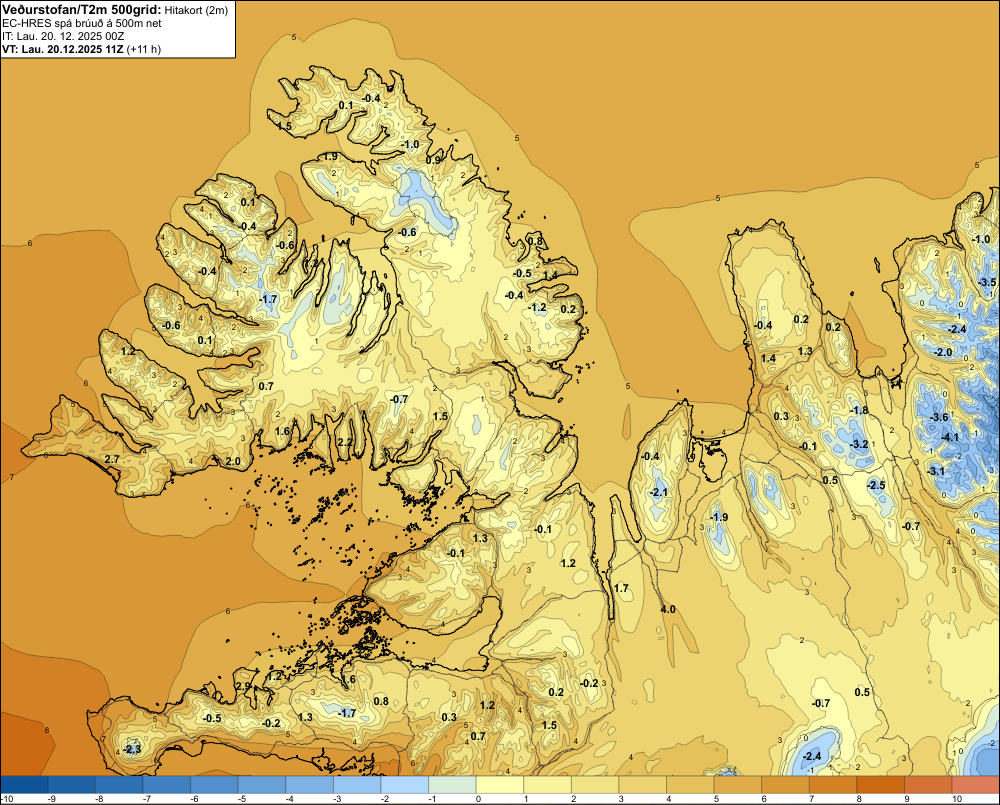The image size is (1000, 805).
Task: Click the legend swatch between 3 and 4
Action: click(643, 784)
